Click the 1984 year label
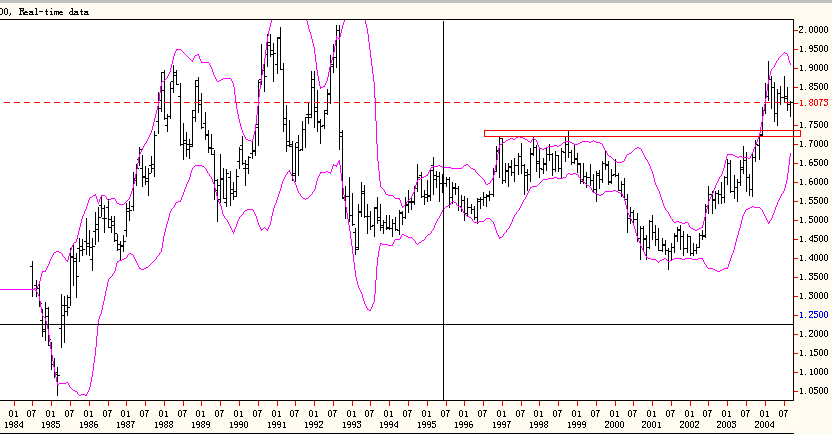Image resolution: width=832 pixels, height=434 pixels. point(13,424)
